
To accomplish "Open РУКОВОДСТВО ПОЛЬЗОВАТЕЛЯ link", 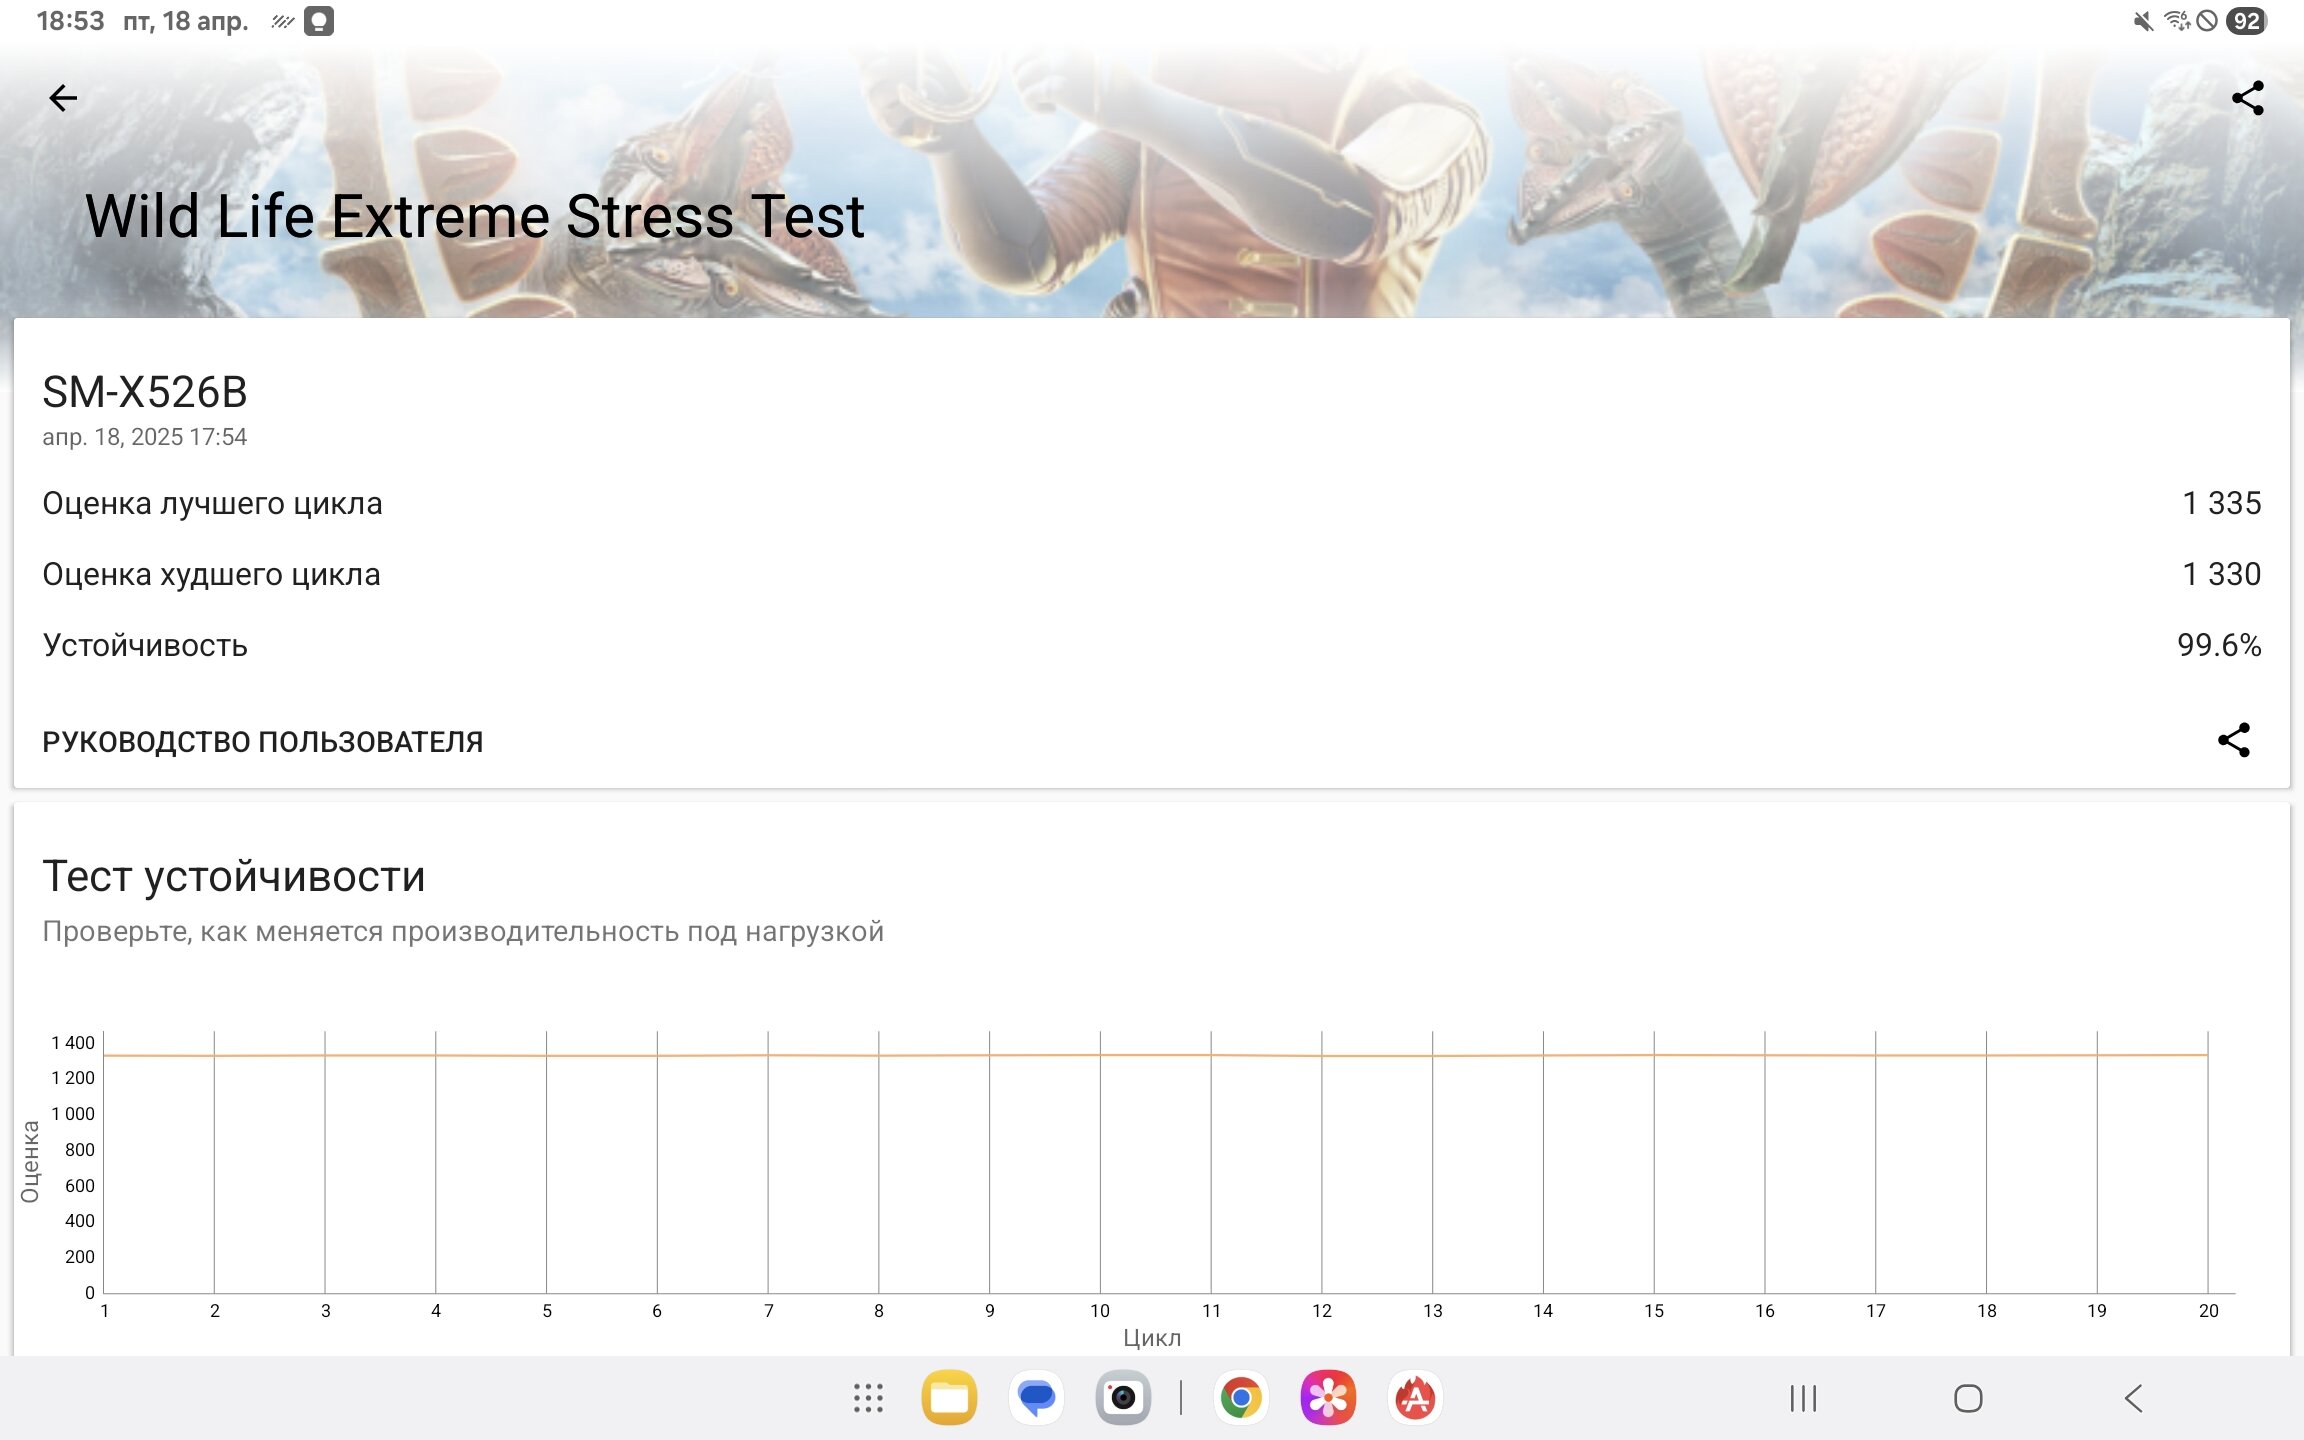I will (262, 742).
